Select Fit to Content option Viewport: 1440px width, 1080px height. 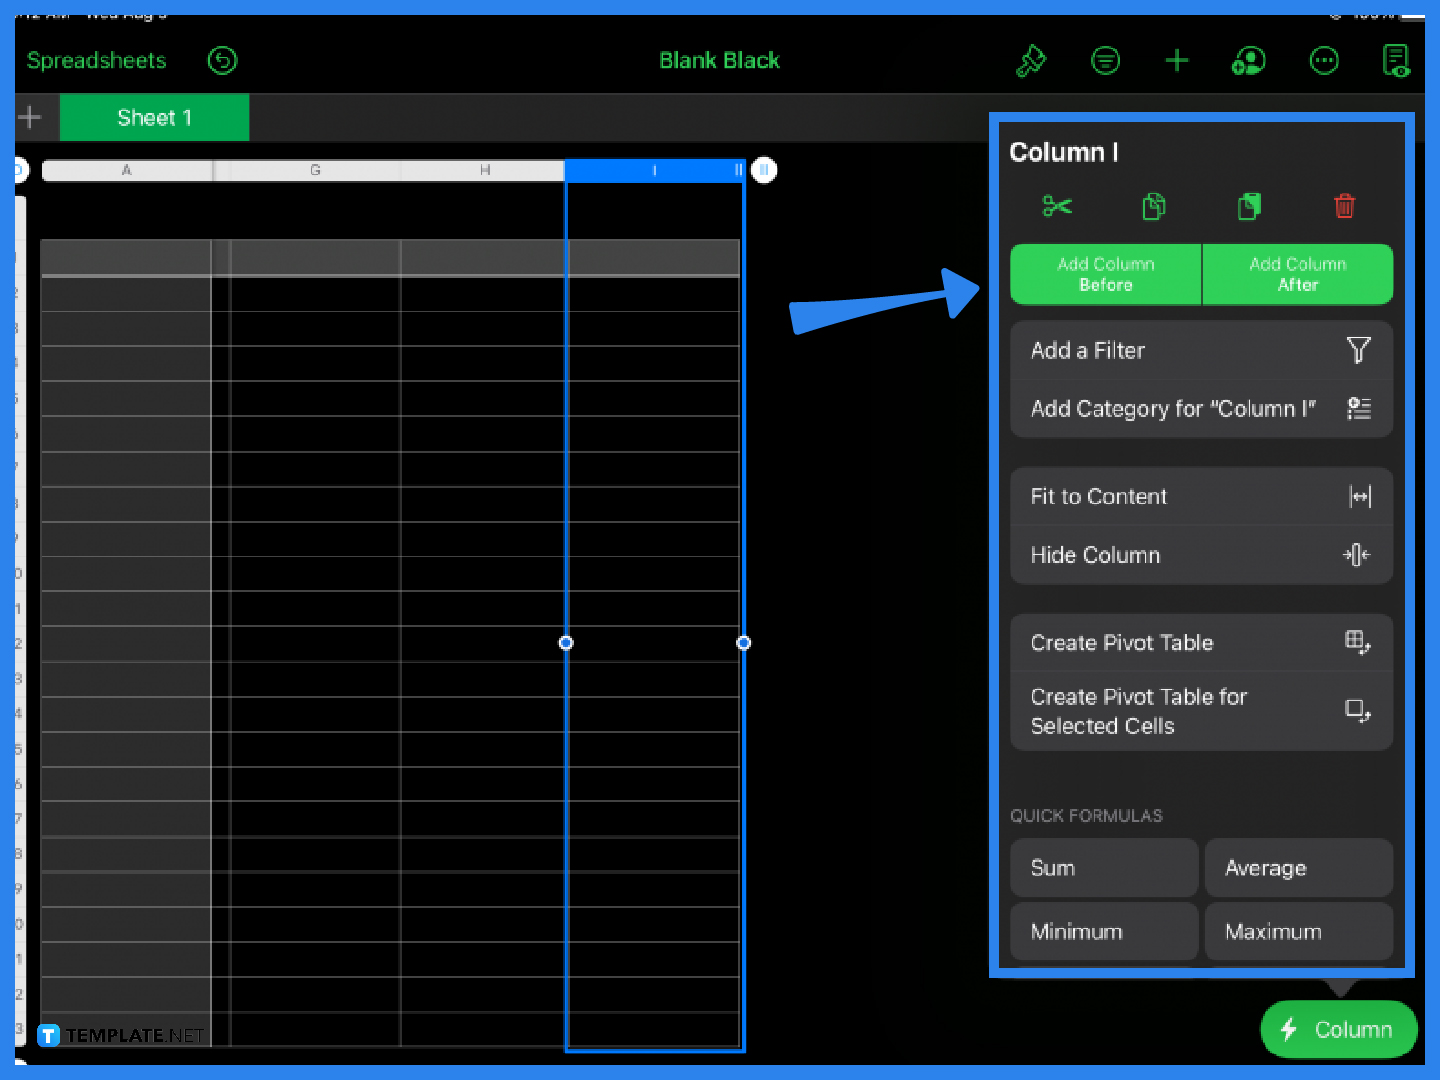pyautogui.click(x=1201, y=497)
